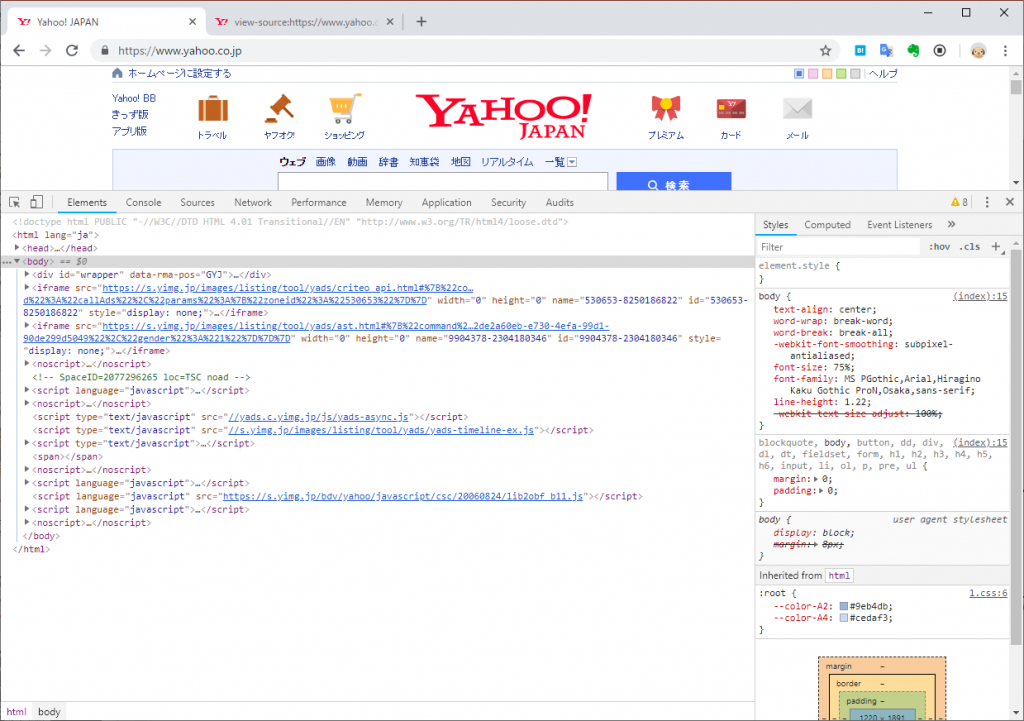Click the warnings count badge showing 8
1024x721 pixels.
click(959, 202)
